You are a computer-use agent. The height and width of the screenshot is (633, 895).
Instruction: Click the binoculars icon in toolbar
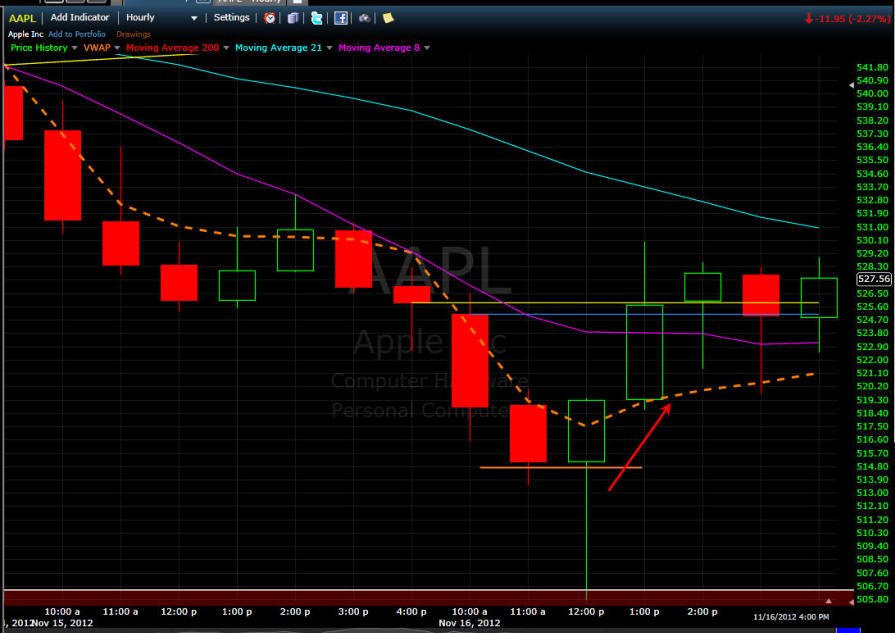(364, 18)
